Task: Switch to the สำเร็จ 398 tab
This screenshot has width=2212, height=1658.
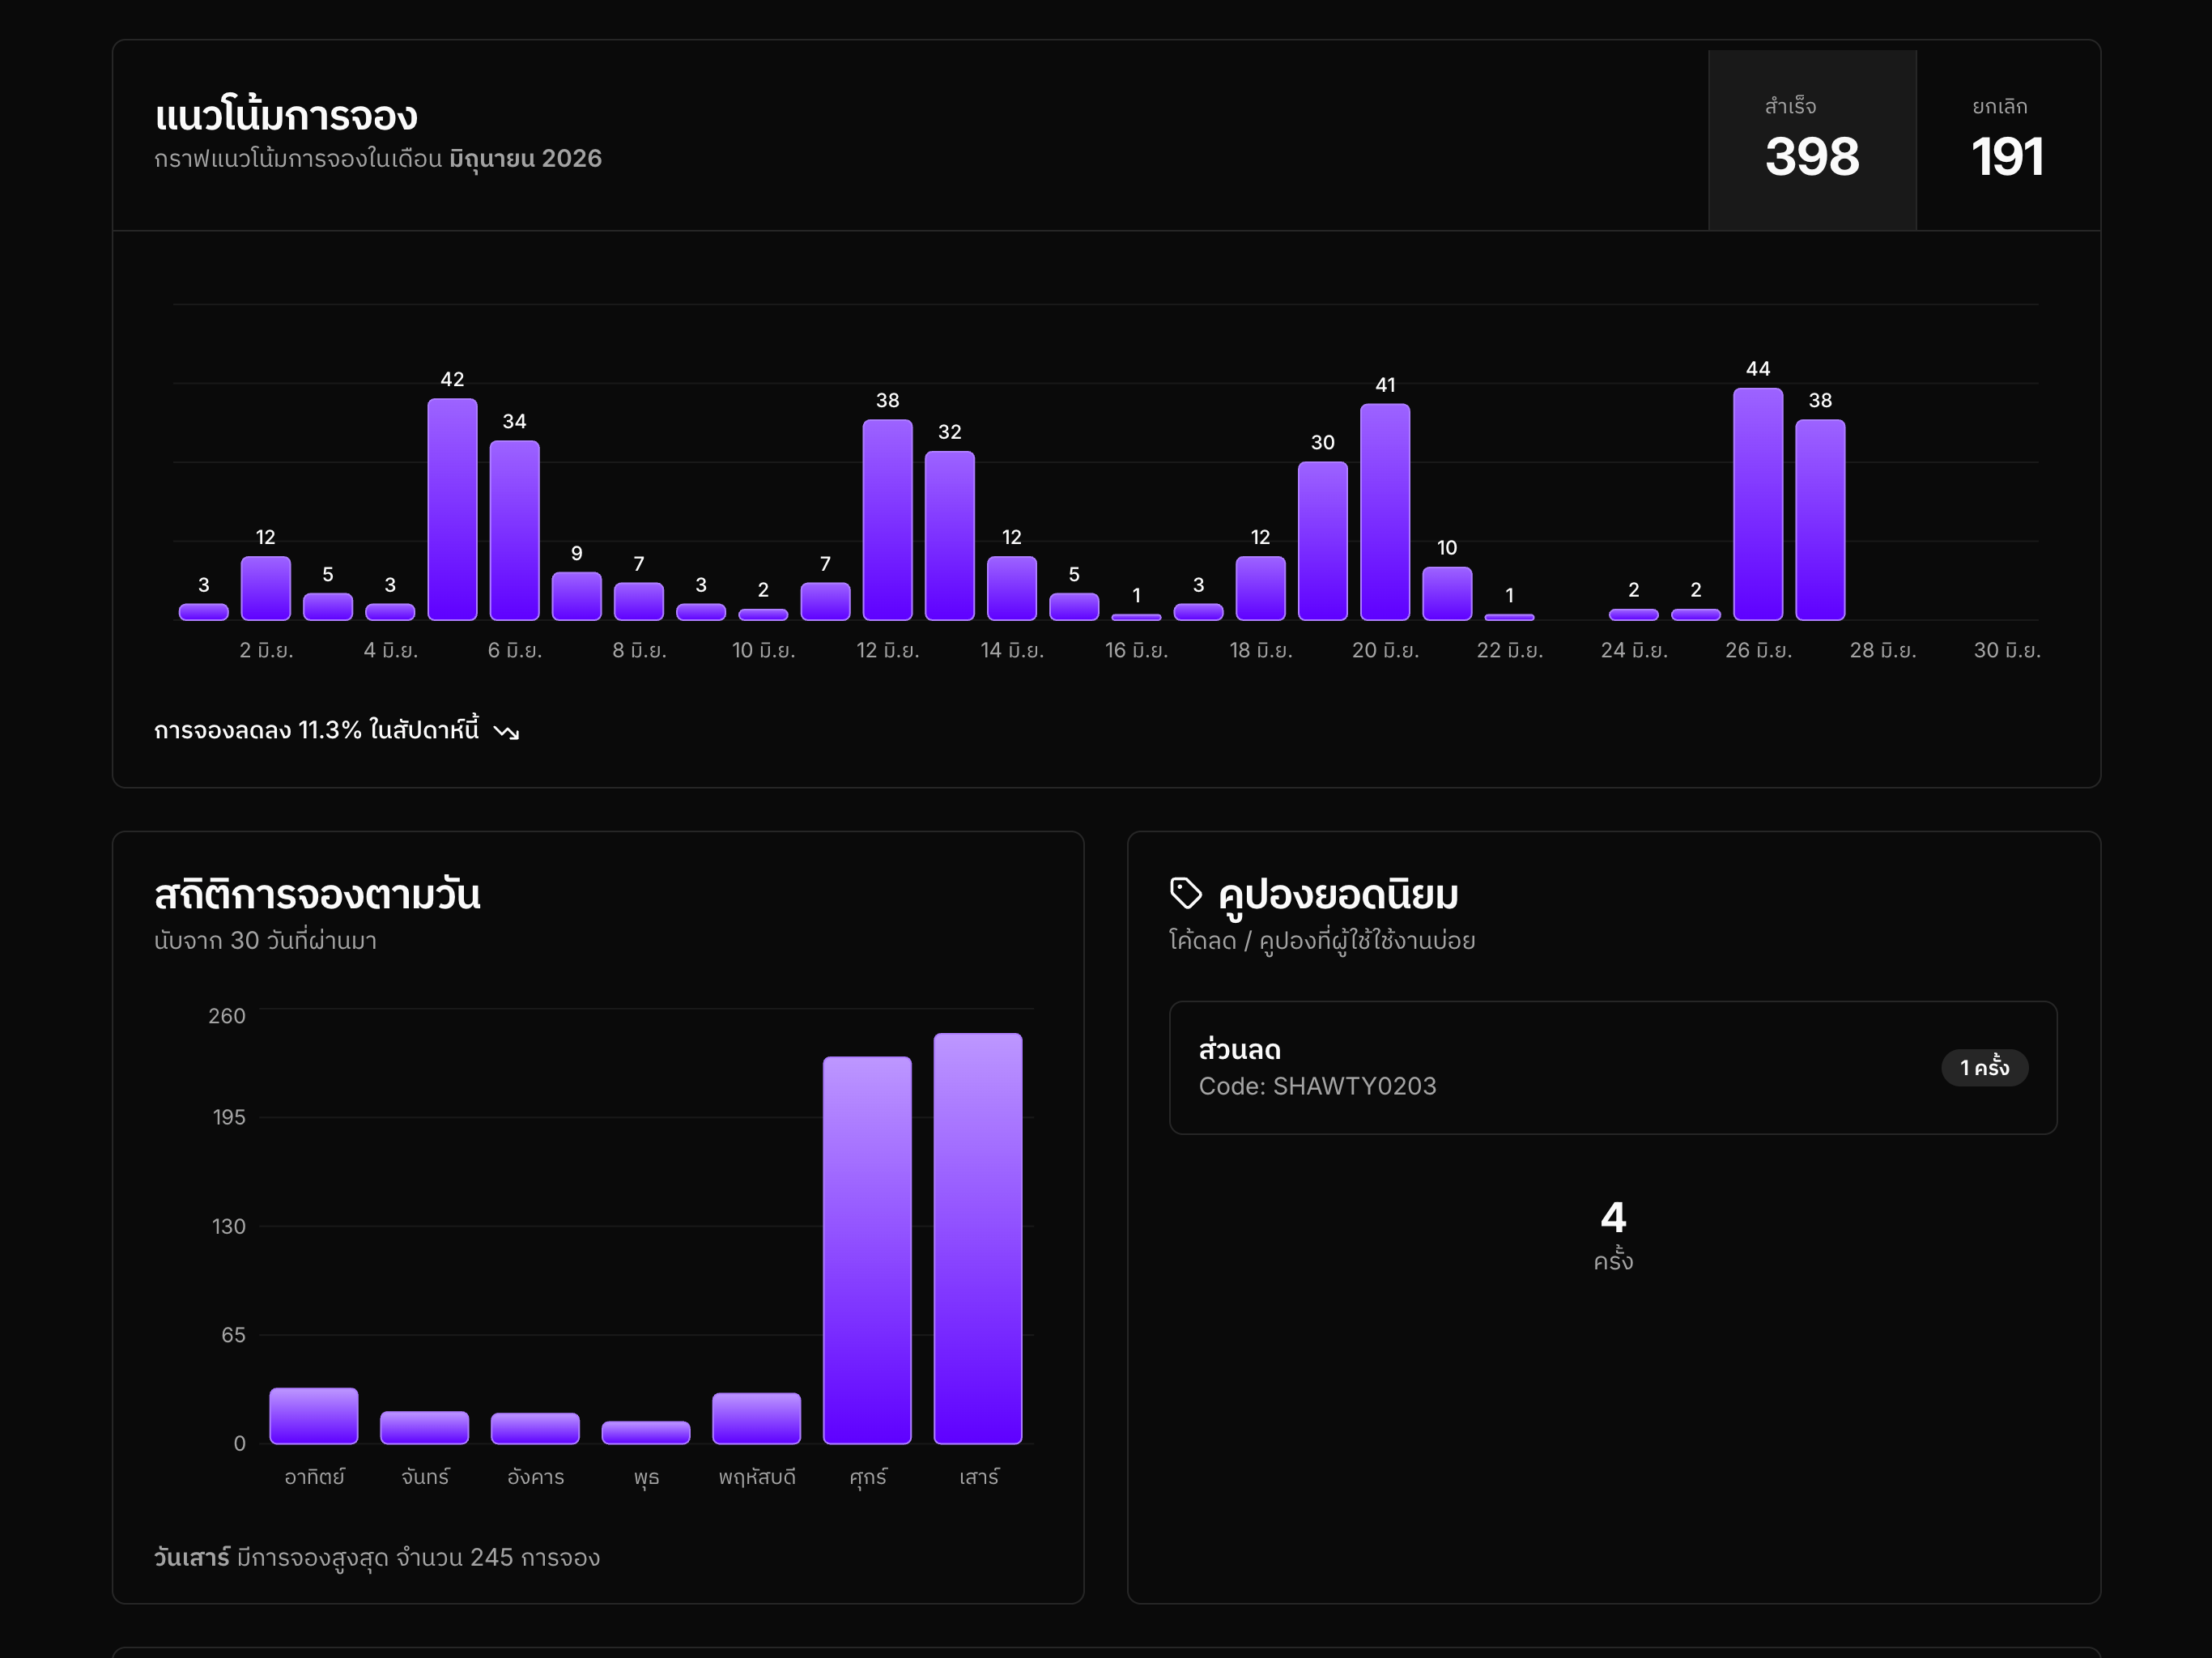Action: [1812, 140]
